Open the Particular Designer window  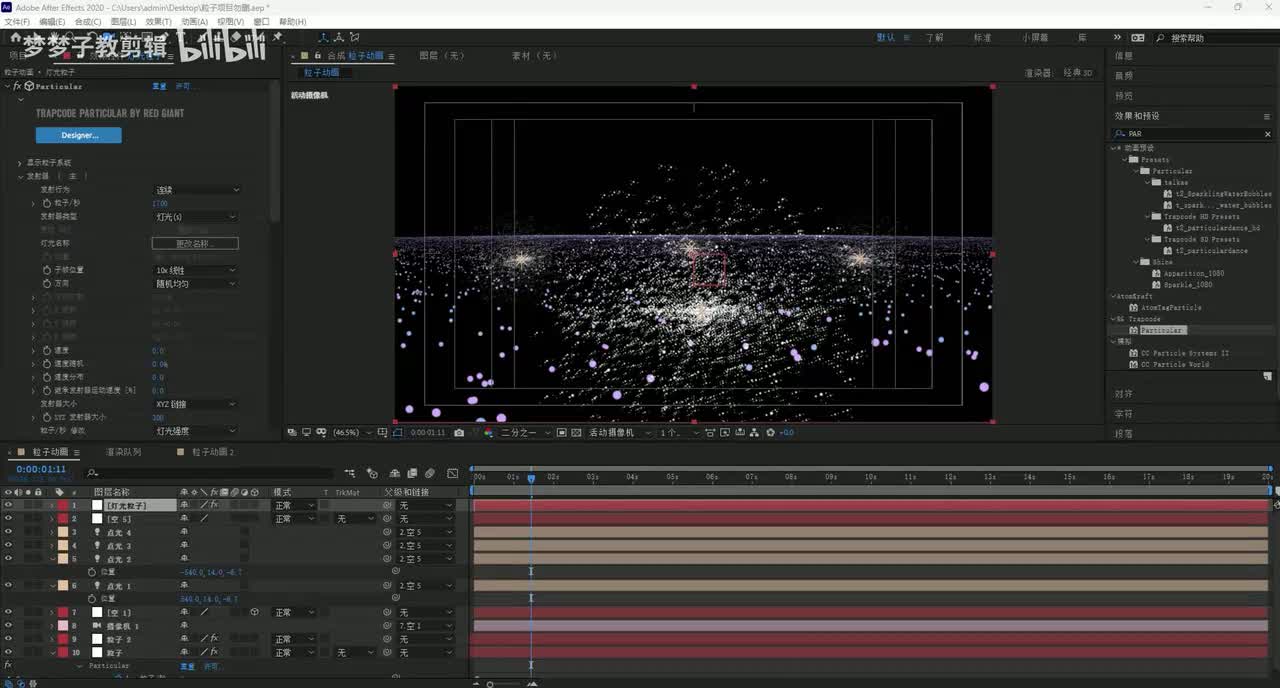(78, 135)
